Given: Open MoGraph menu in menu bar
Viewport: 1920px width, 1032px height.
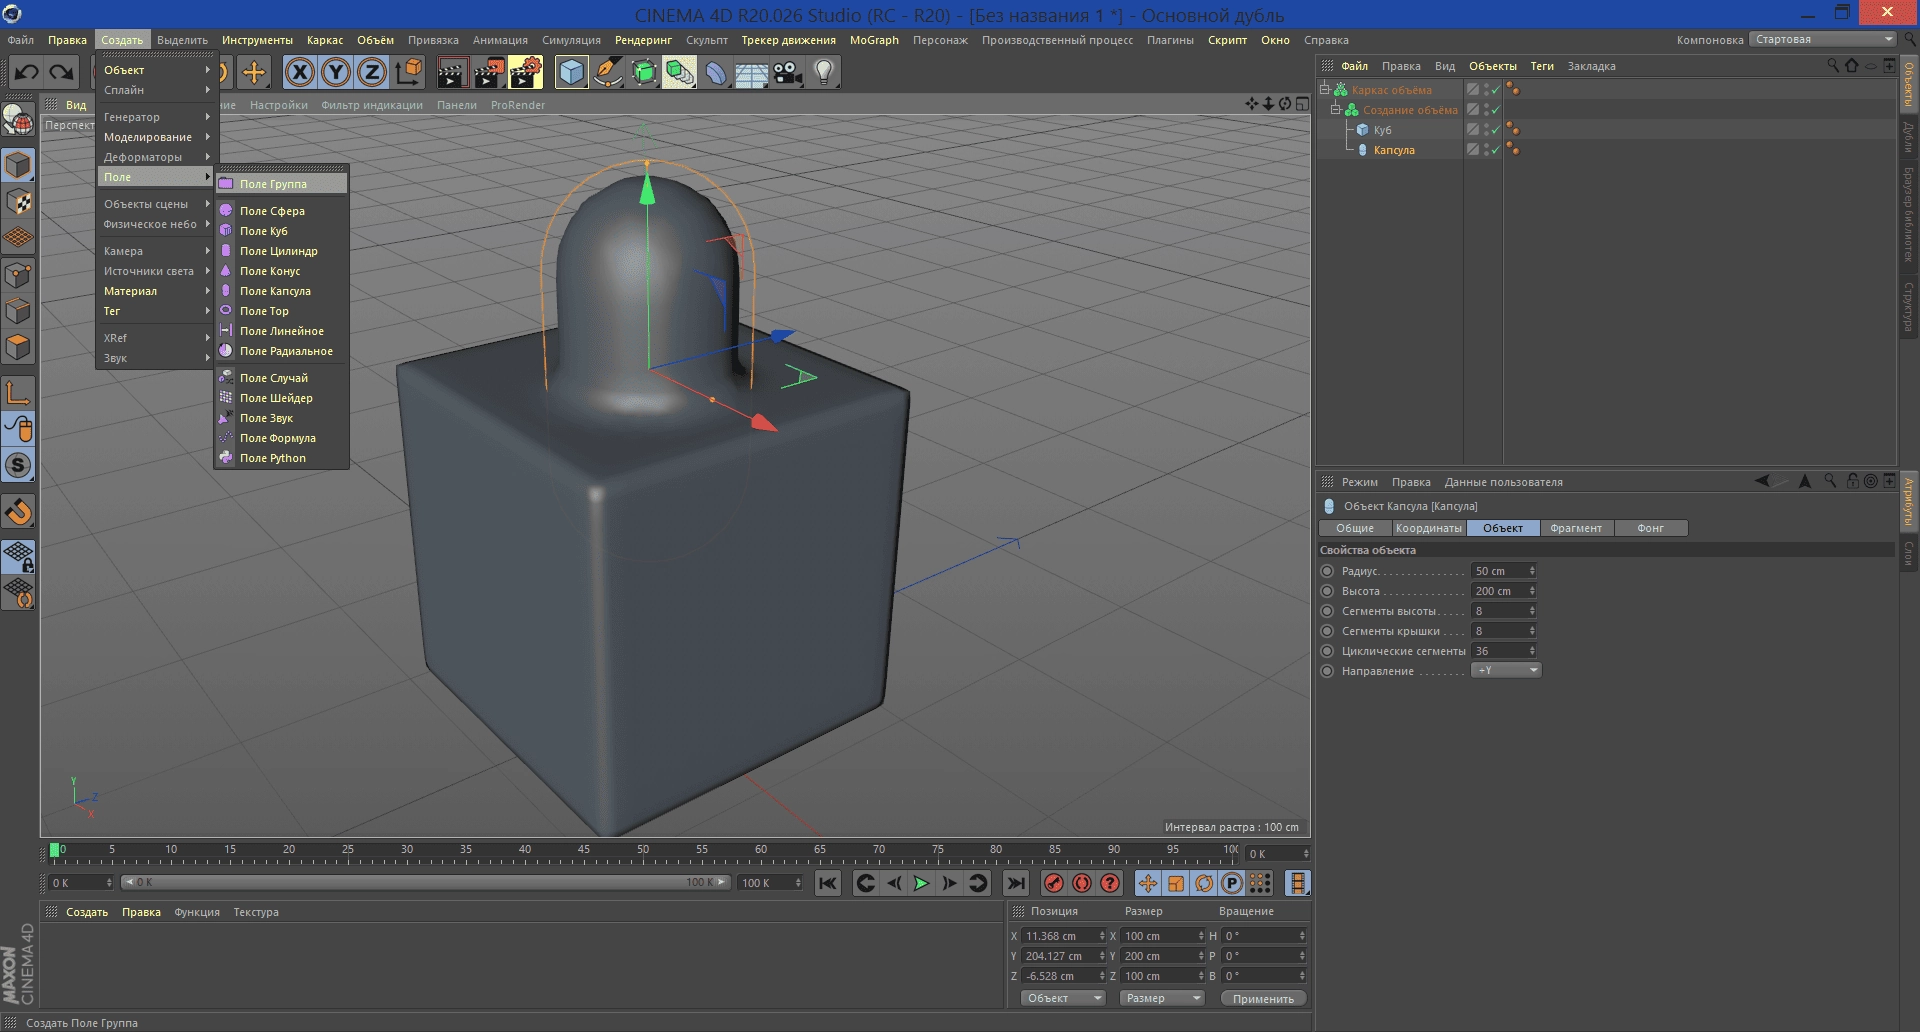Looking at the screenshot, I should (874, 40).
